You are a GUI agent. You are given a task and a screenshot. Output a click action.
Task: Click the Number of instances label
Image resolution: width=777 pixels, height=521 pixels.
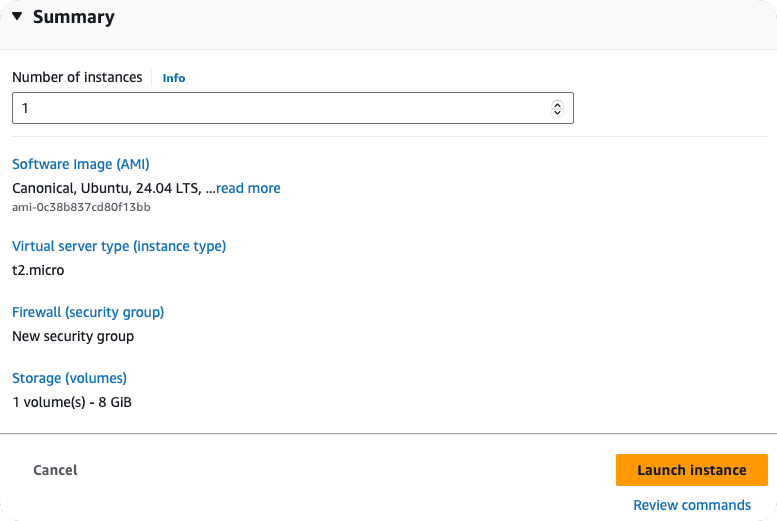coord(77,77)
